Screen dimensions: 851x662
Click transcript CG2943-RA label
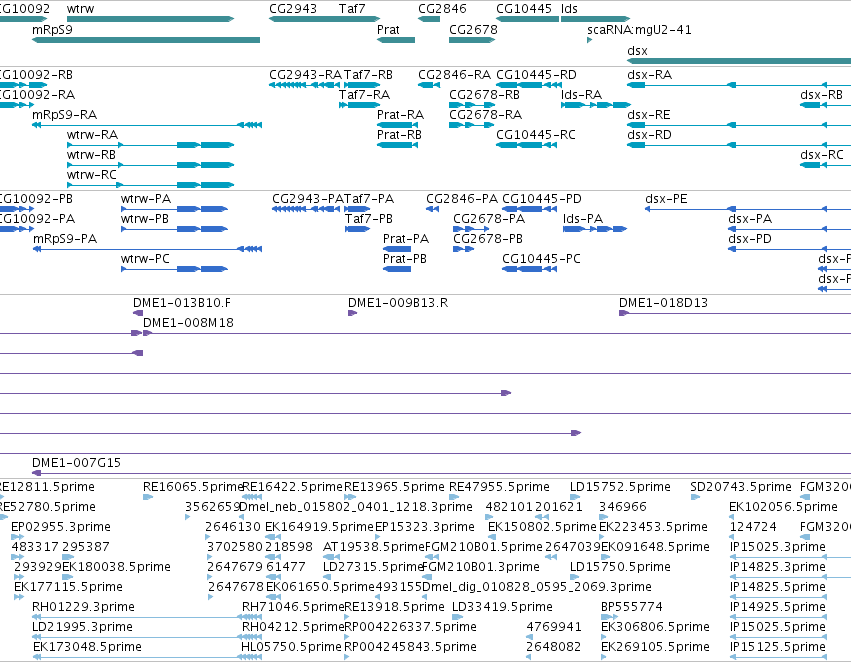pyautogui.click(x=306, y=75)
